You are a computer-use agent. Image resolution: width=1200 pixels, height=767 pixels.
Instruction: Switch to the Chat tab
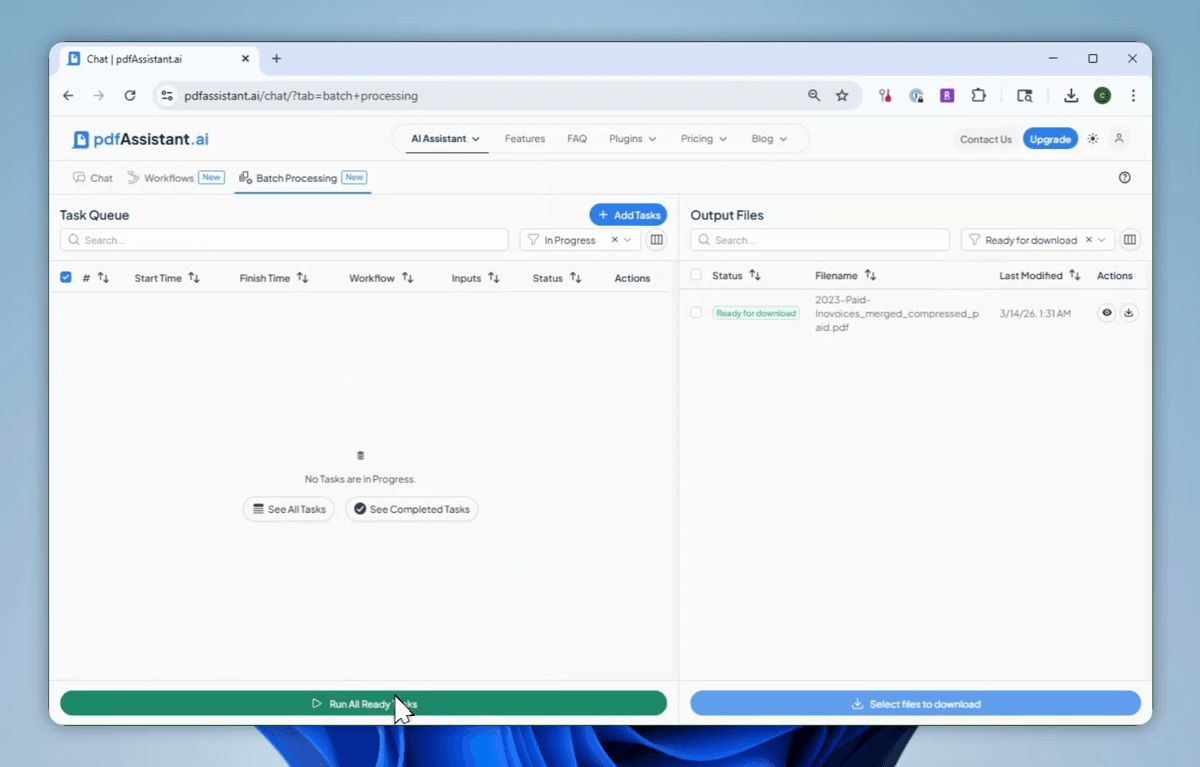coord(92,178)
